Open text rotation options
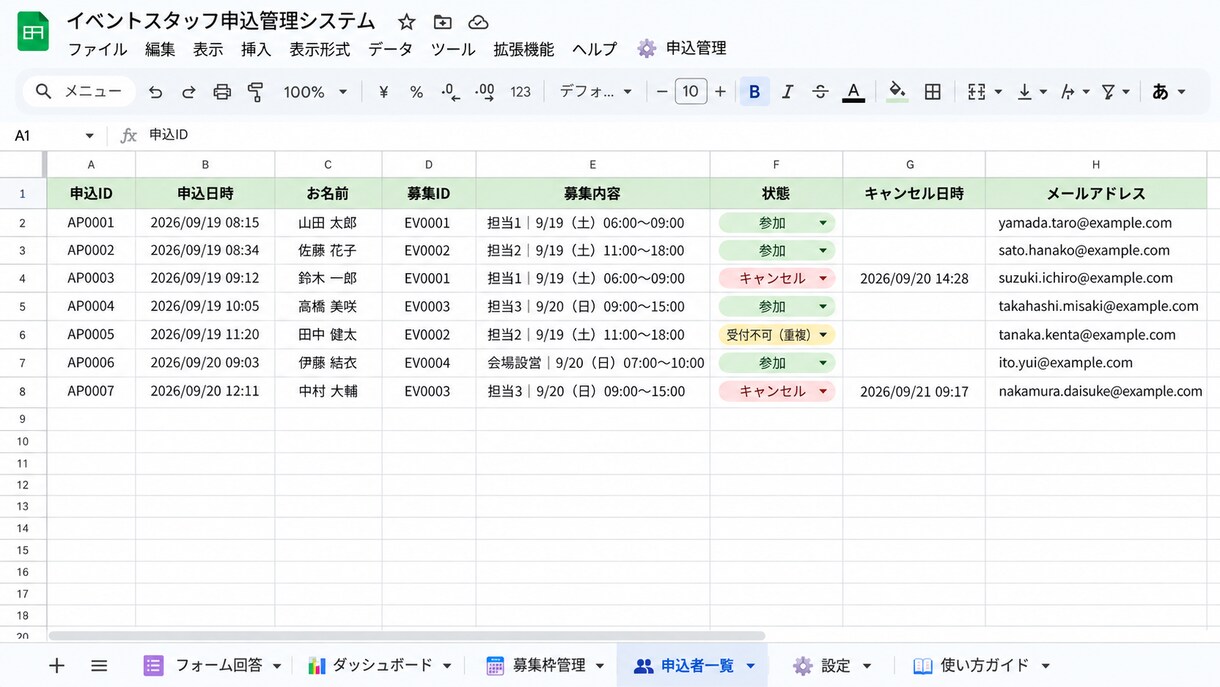Screen dimensions: 1220x687 (x=1074, y=92)
